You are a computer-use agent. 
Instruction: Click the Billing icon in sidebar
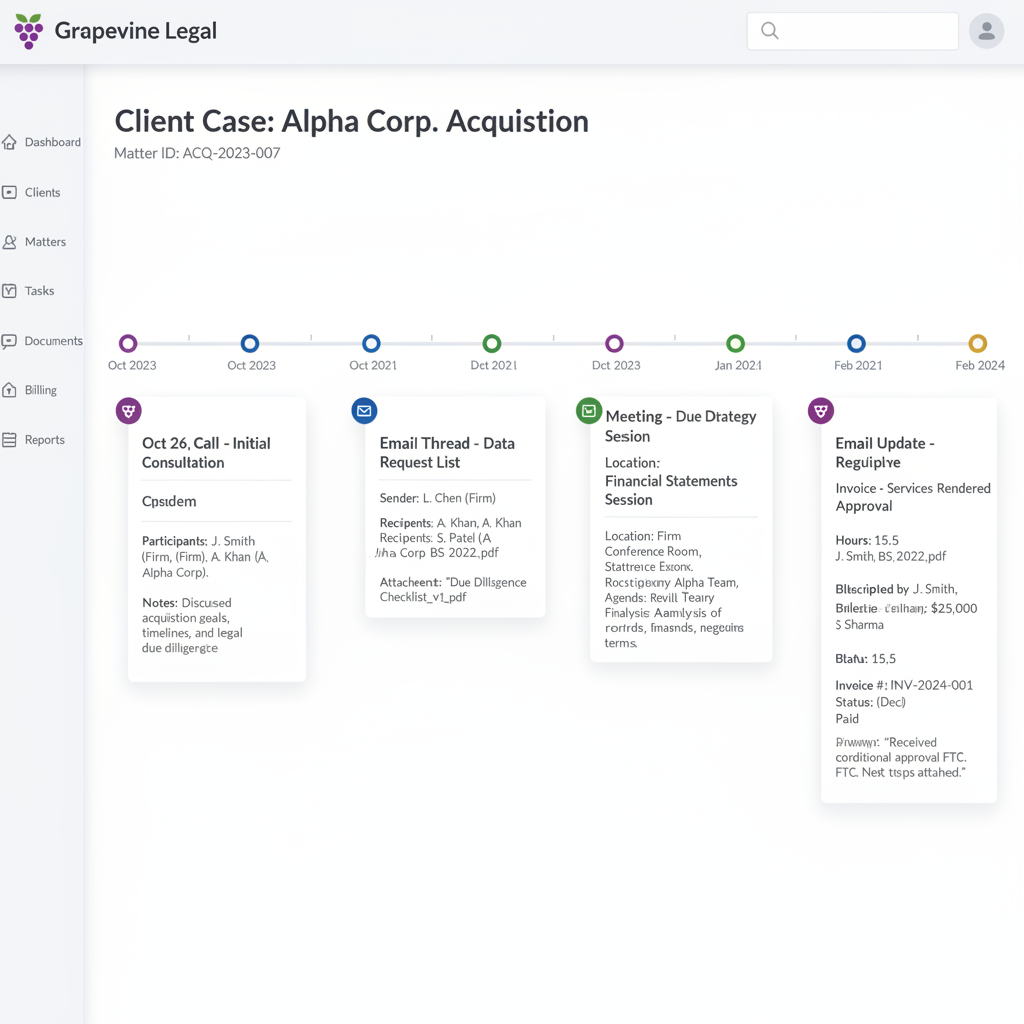point(10,390)
